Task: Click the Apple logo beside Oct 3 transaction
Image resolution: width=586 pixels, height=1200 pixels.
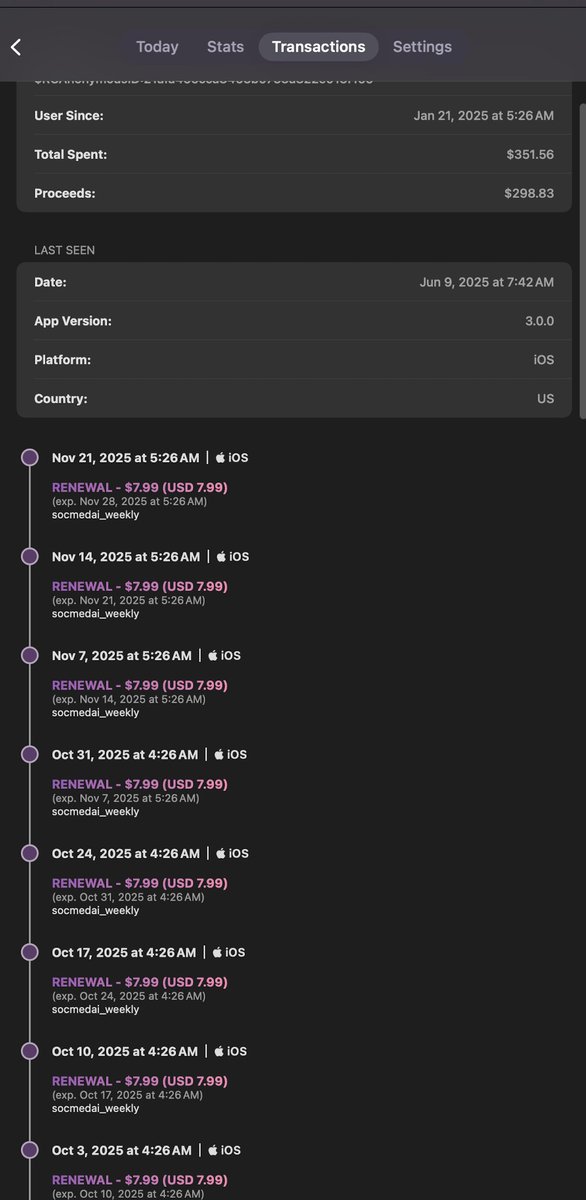Action: click(x=213, y=1150)
